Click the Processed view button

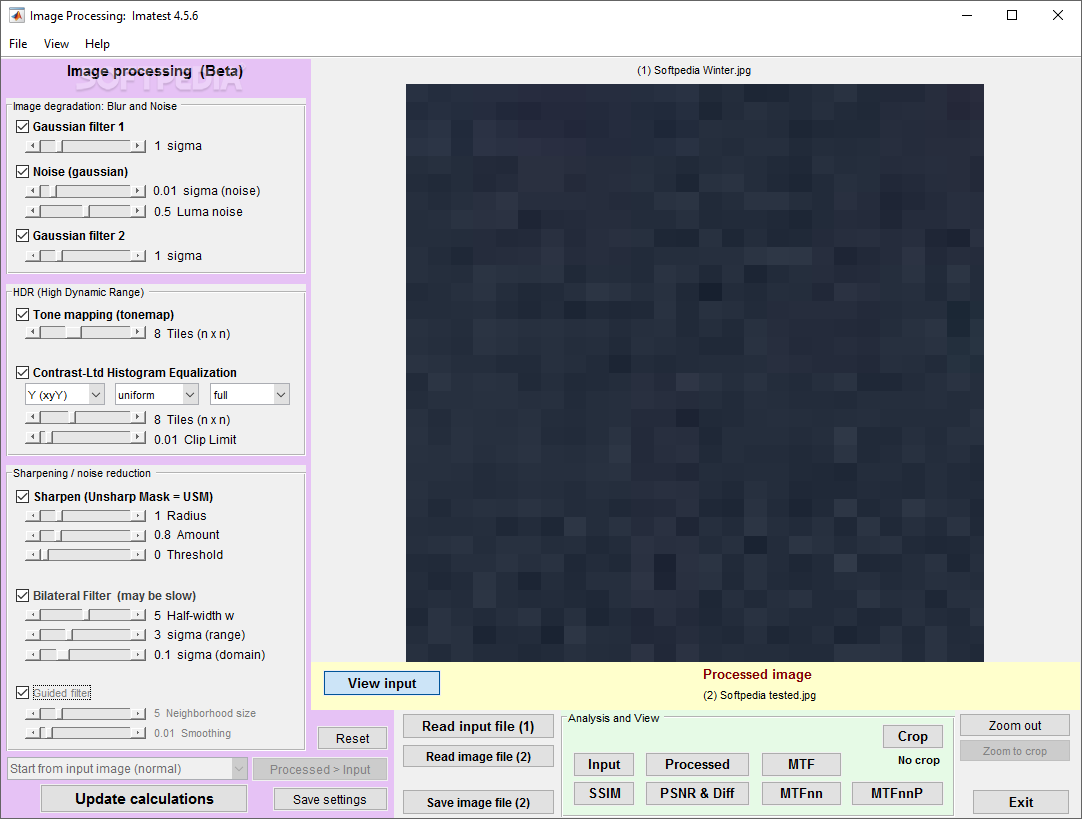click(x=697, y=764)
